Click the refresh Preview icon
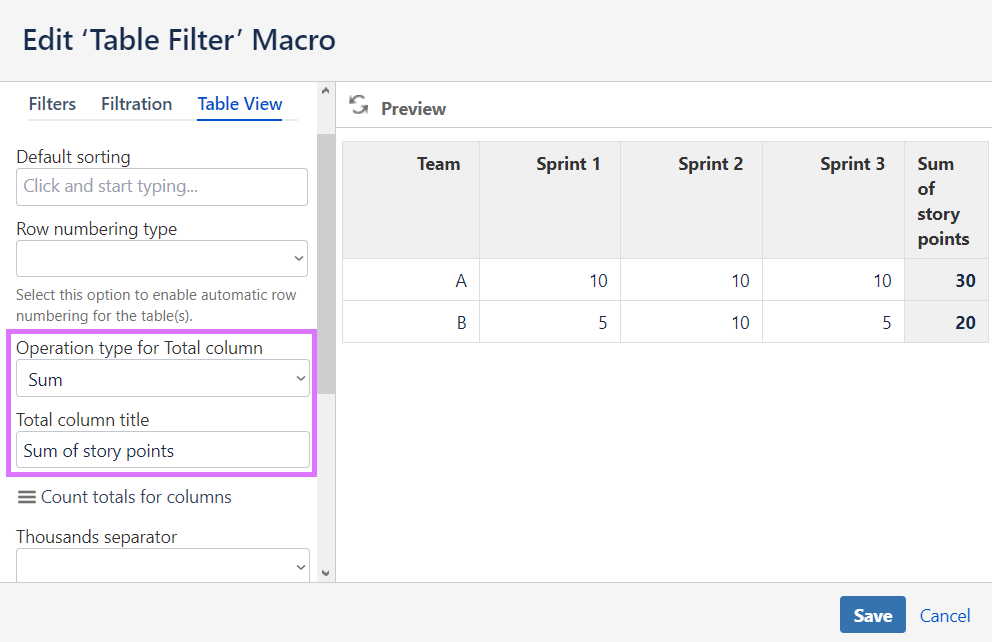Viewport: 992px width, 642px height. coord(359,106)
